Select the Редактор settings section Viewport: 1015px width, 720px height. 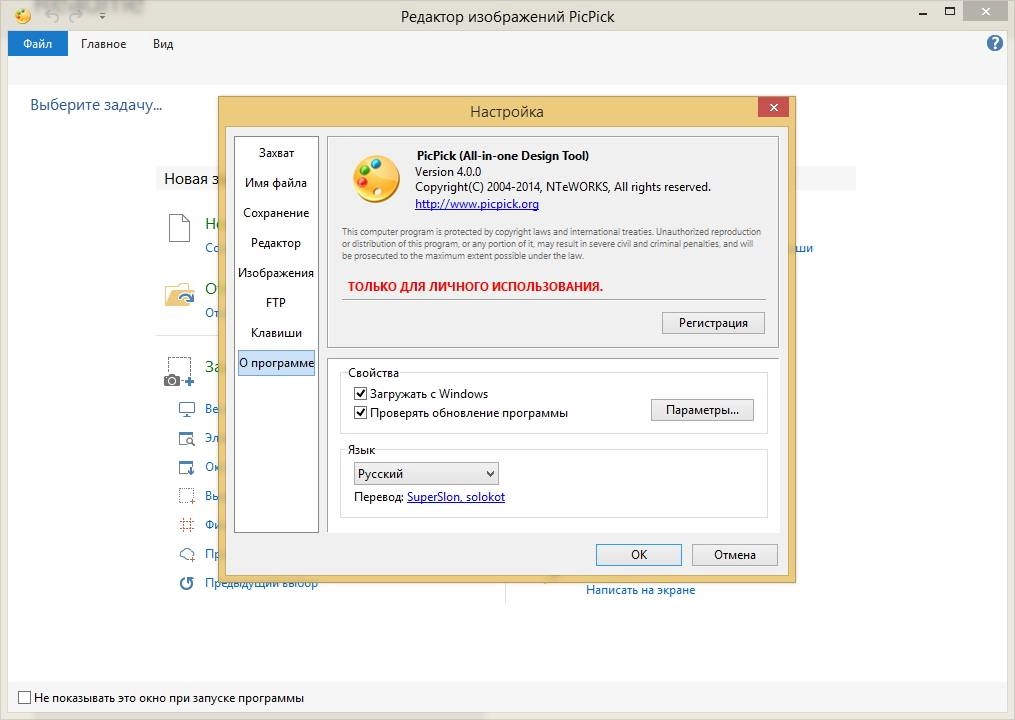click(276, 243)
